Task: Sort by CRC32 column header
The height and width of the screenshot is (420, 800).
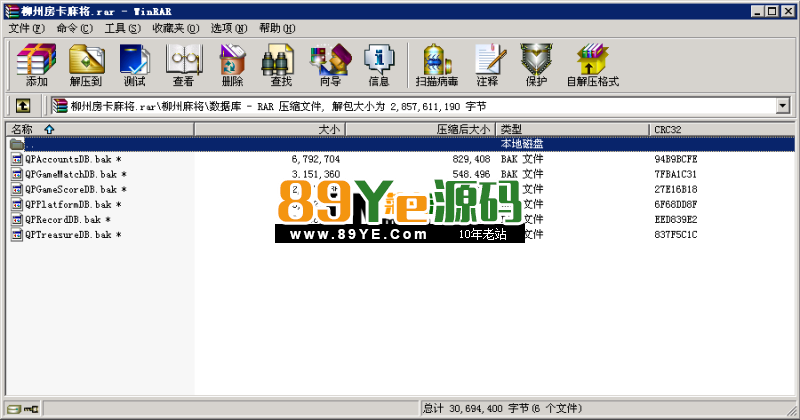Action: [722, 129]
